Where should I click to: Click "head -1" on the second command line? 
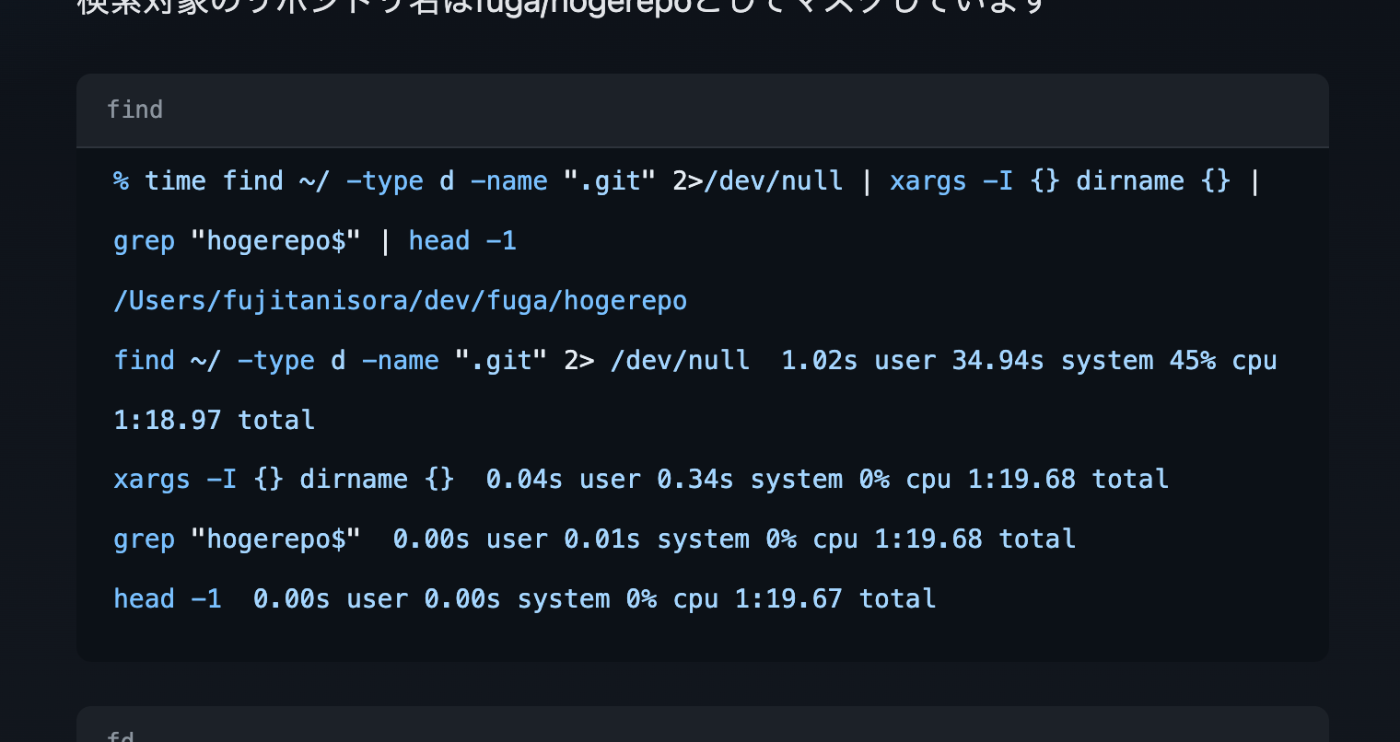tap(462, 241)
